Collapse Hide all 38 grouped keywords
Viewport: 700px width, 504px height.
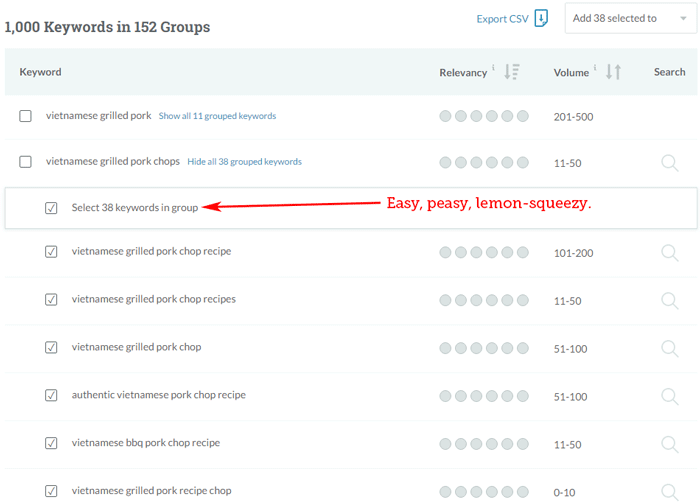[x=244, y=162]
